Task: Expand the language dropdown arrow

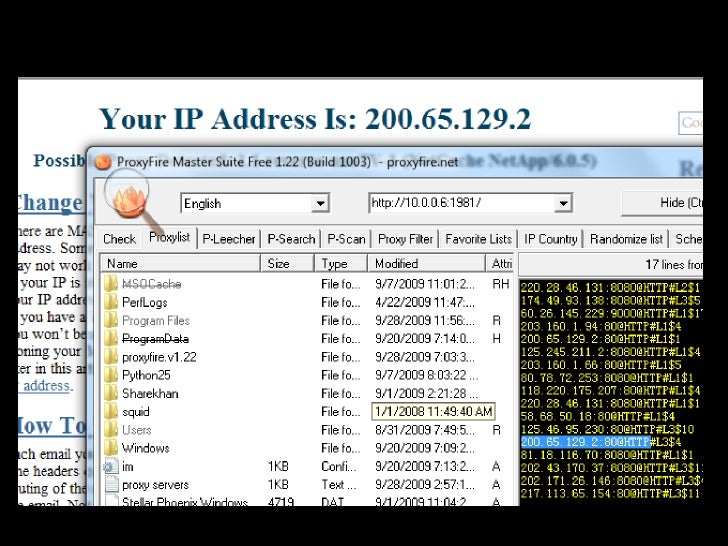Action: click(x=320, y=203)
